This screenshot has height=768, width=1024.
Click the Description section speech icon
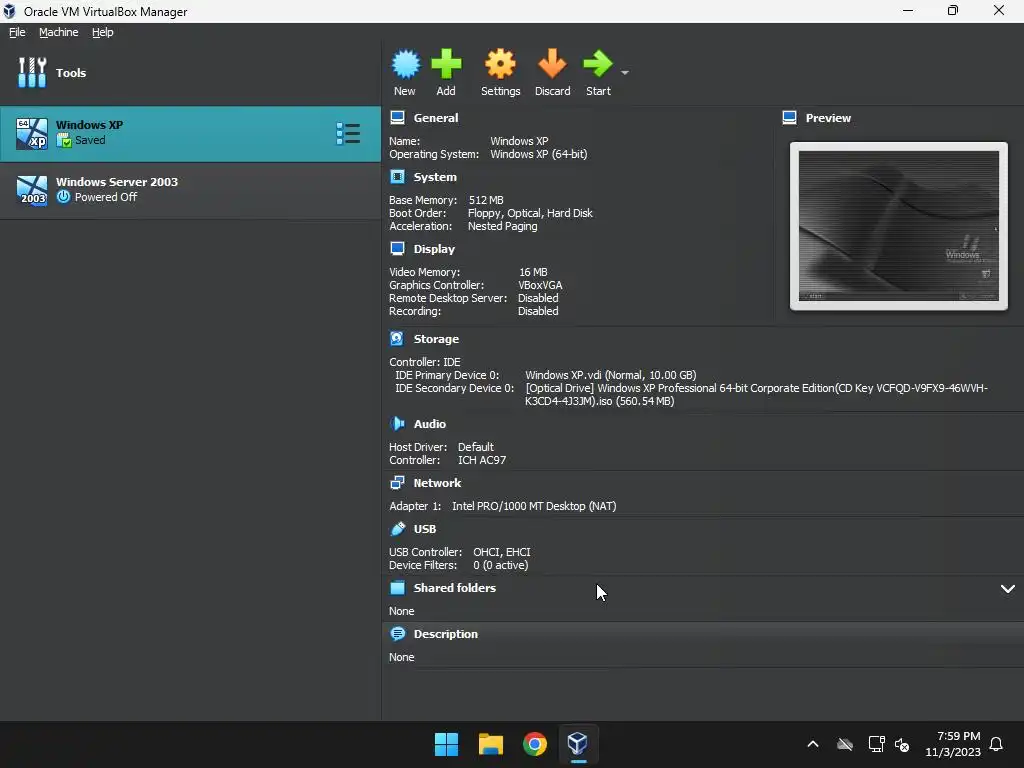pos(397,633)
